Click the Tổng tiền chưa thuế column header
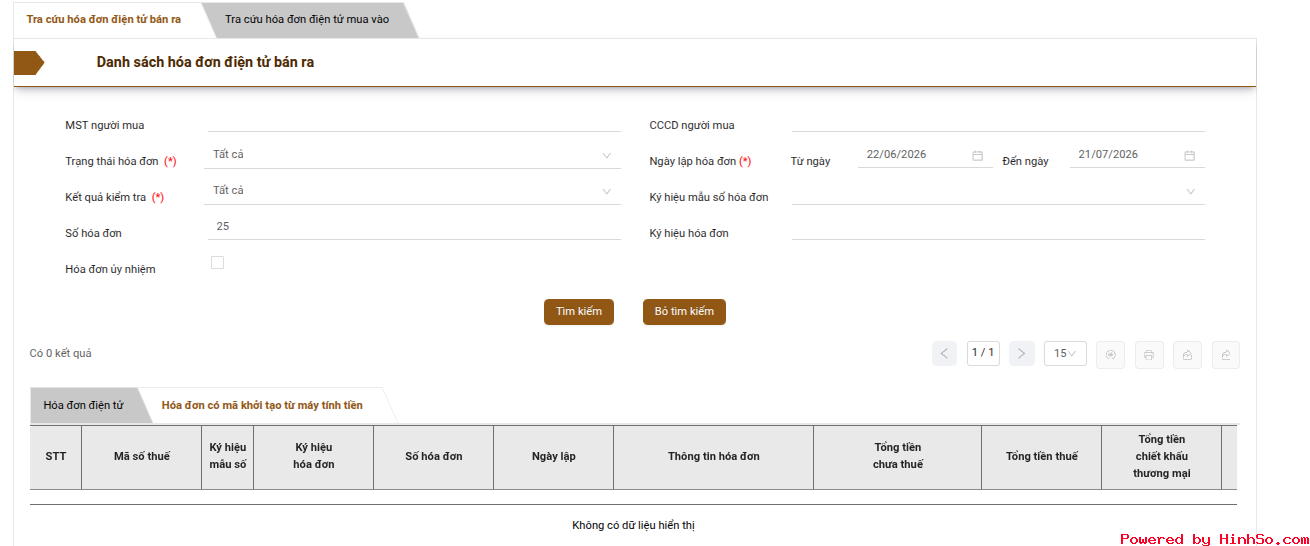Image resolution: width=1310 pixels, height=546 pixels. click(898, 457)
